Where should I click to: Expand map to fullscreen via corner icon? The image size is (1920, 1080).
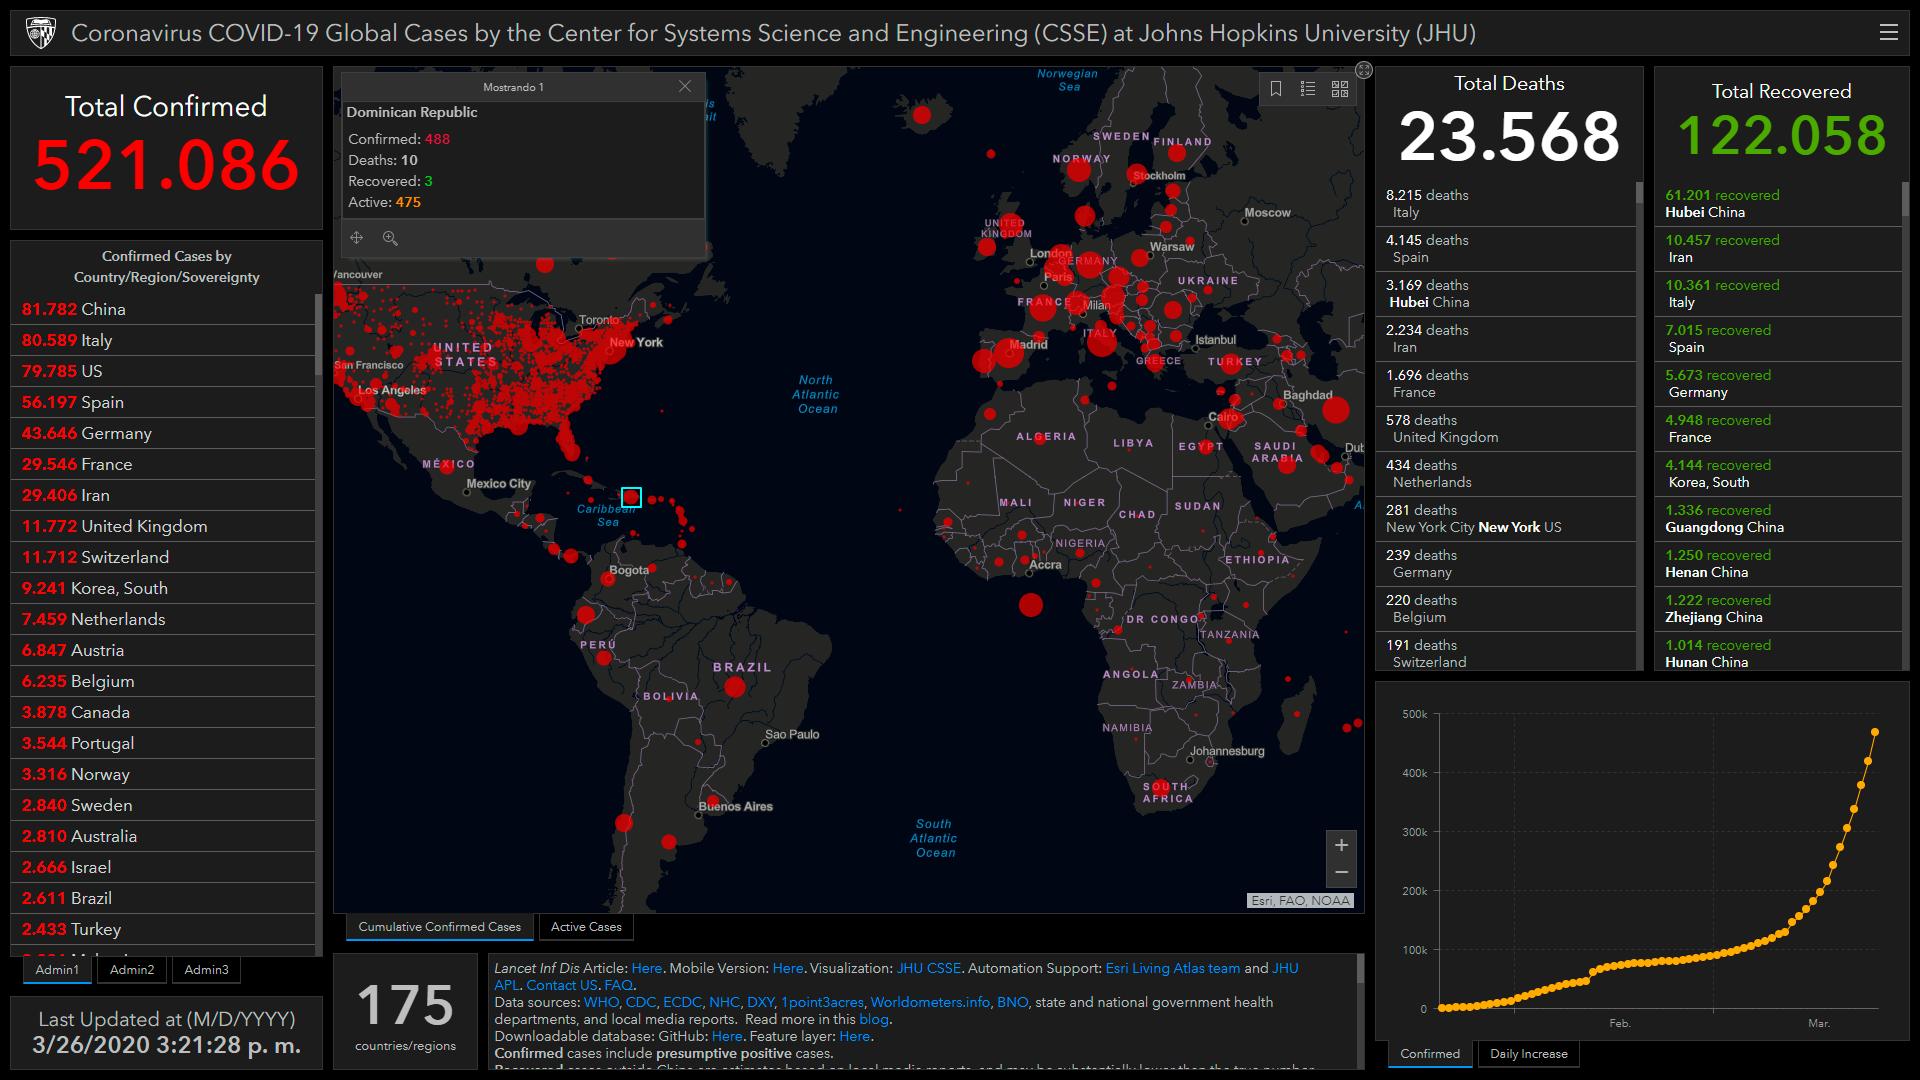1364,70
